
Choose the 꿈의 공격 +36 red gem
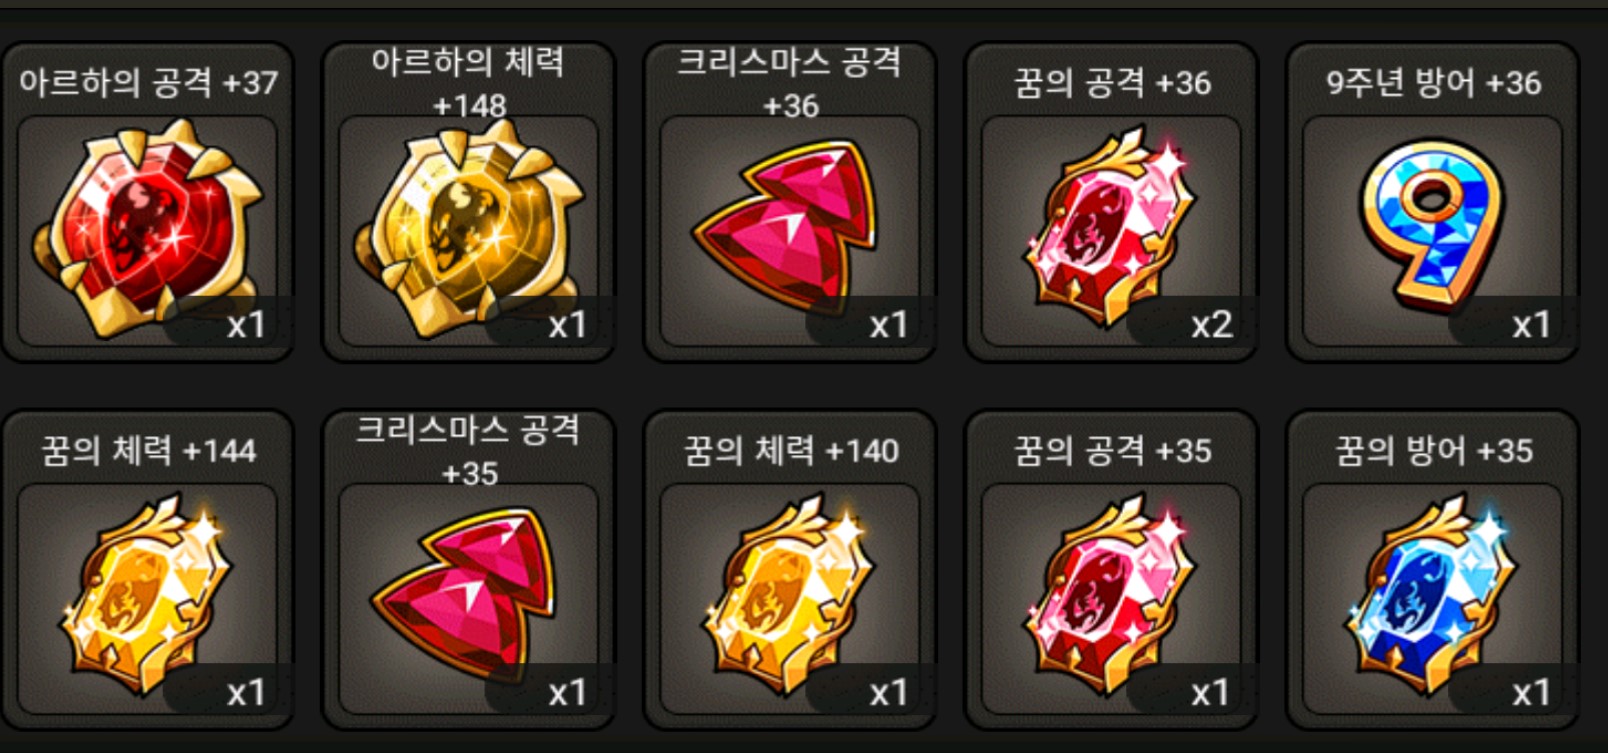click(x=1110, y=226)
